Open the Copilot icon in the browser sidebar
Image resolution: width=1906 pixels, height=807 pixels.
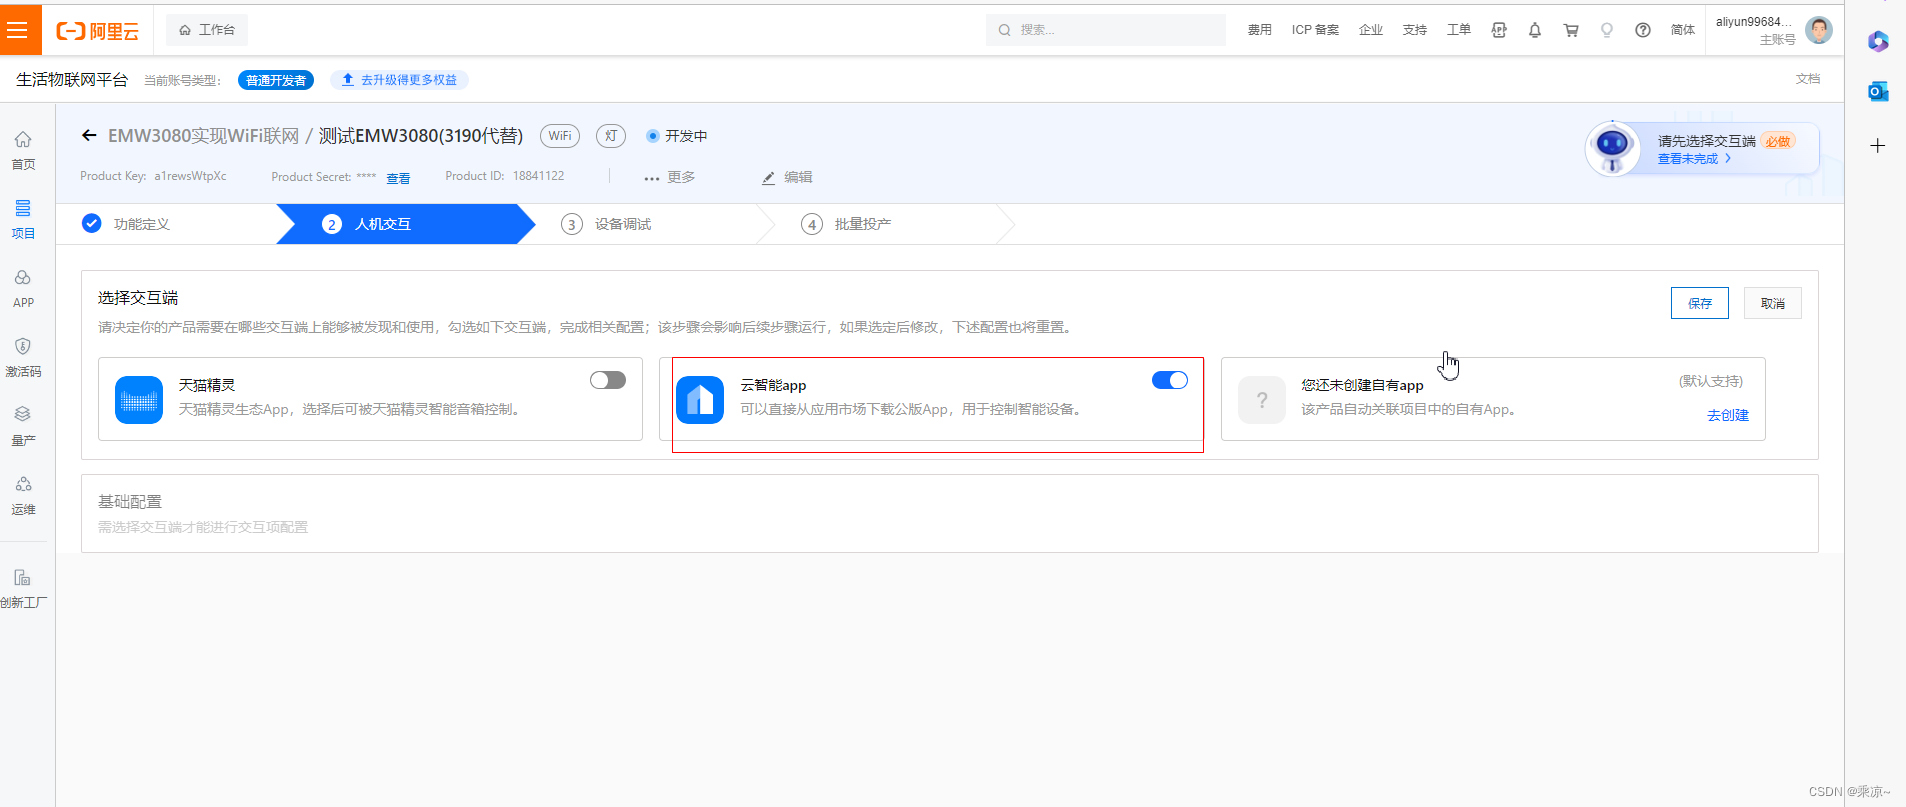[x=1878, y=41]
